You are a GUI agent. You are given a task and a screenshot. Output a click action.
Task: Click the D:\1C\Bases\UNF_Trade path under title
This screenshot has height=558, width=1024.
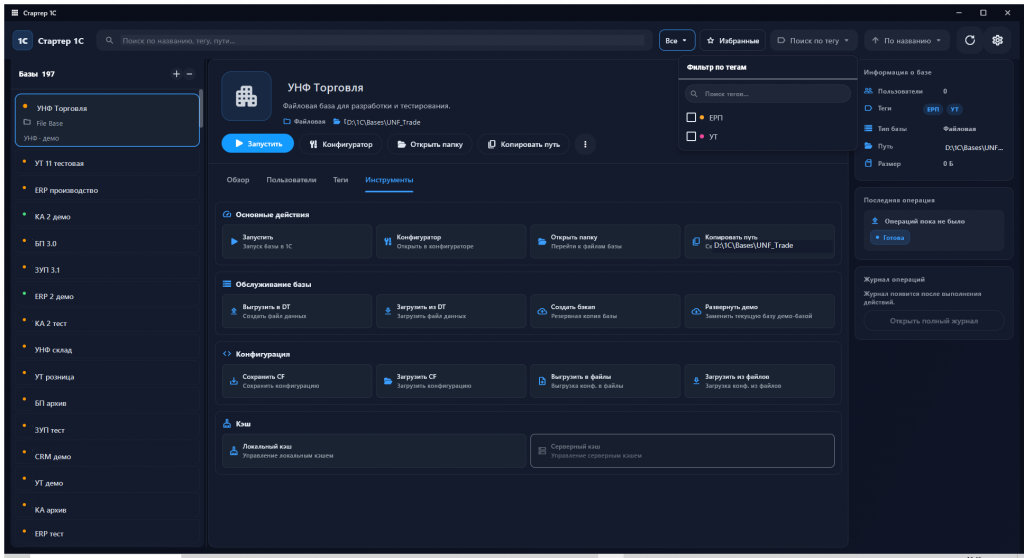point(382,122)
